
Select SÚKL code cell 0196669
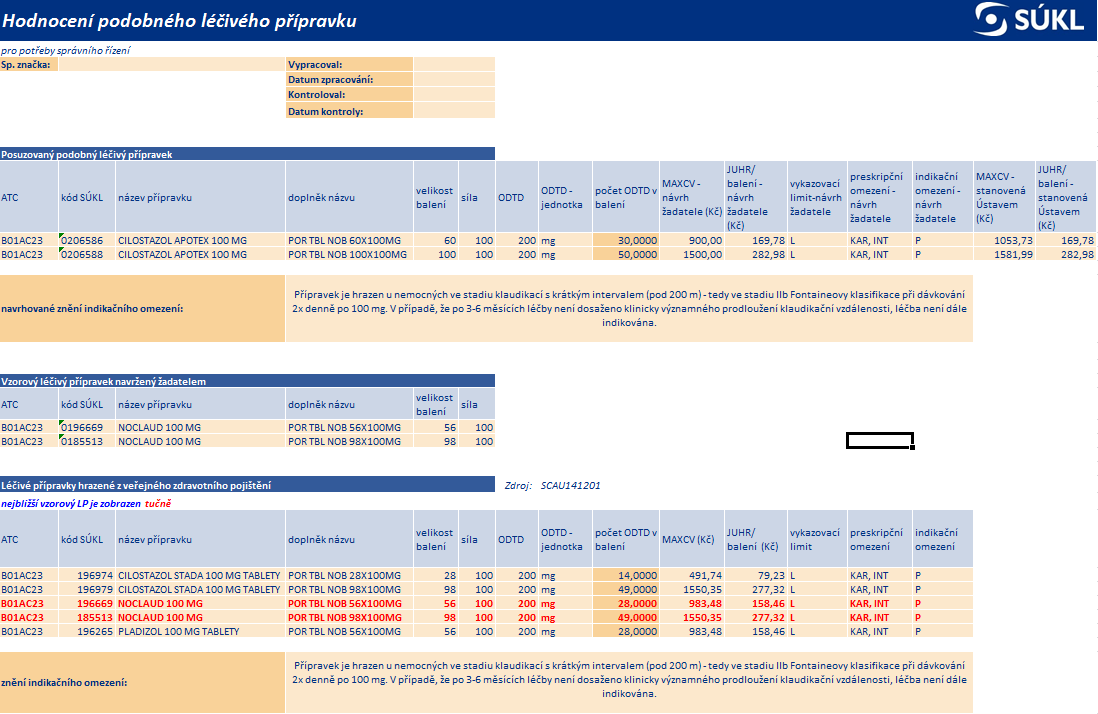(x=87, y=427)
